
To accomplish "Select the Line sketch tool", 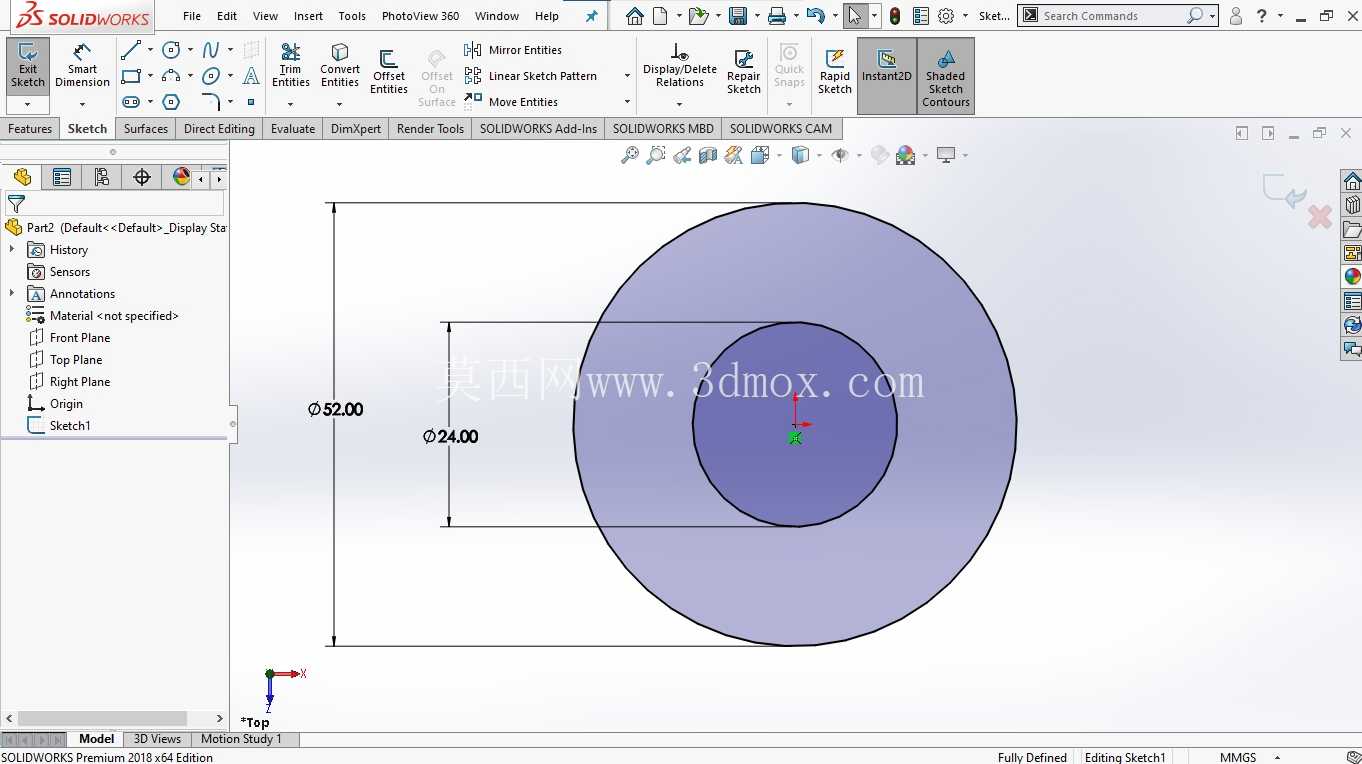I will (131, 50).
